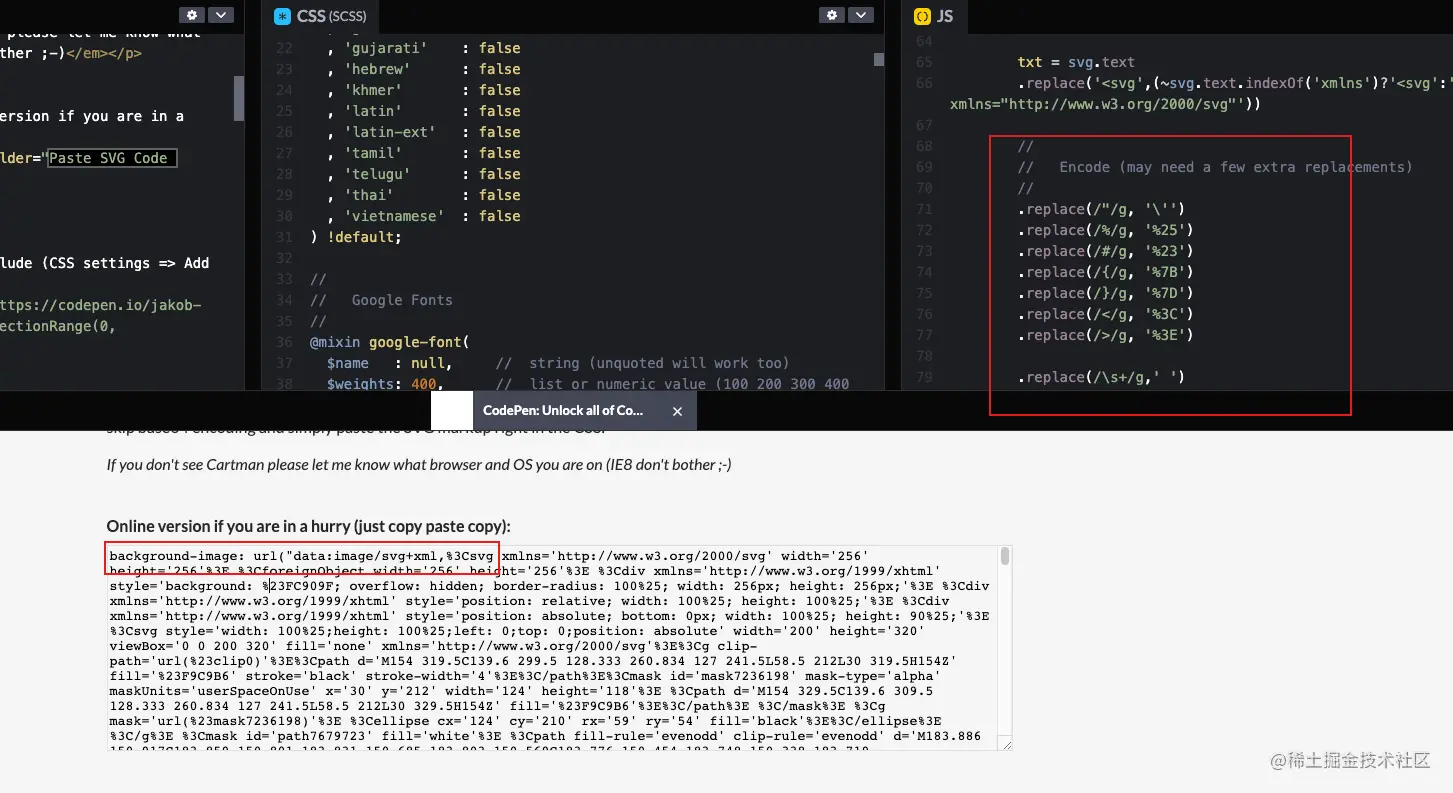Click the .replace '%3E' line
Screen dimensions: 1453x793
[1106, 335]
